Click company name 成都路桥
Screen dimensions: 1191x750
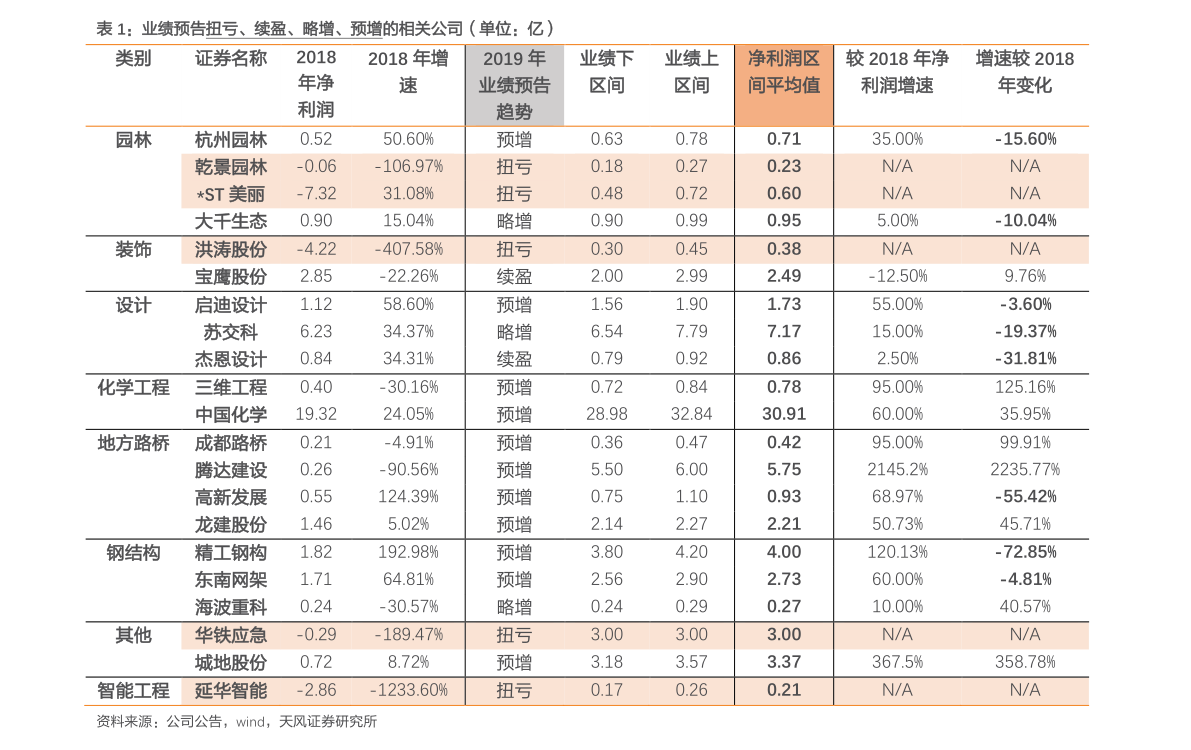(x=231, y=444)
